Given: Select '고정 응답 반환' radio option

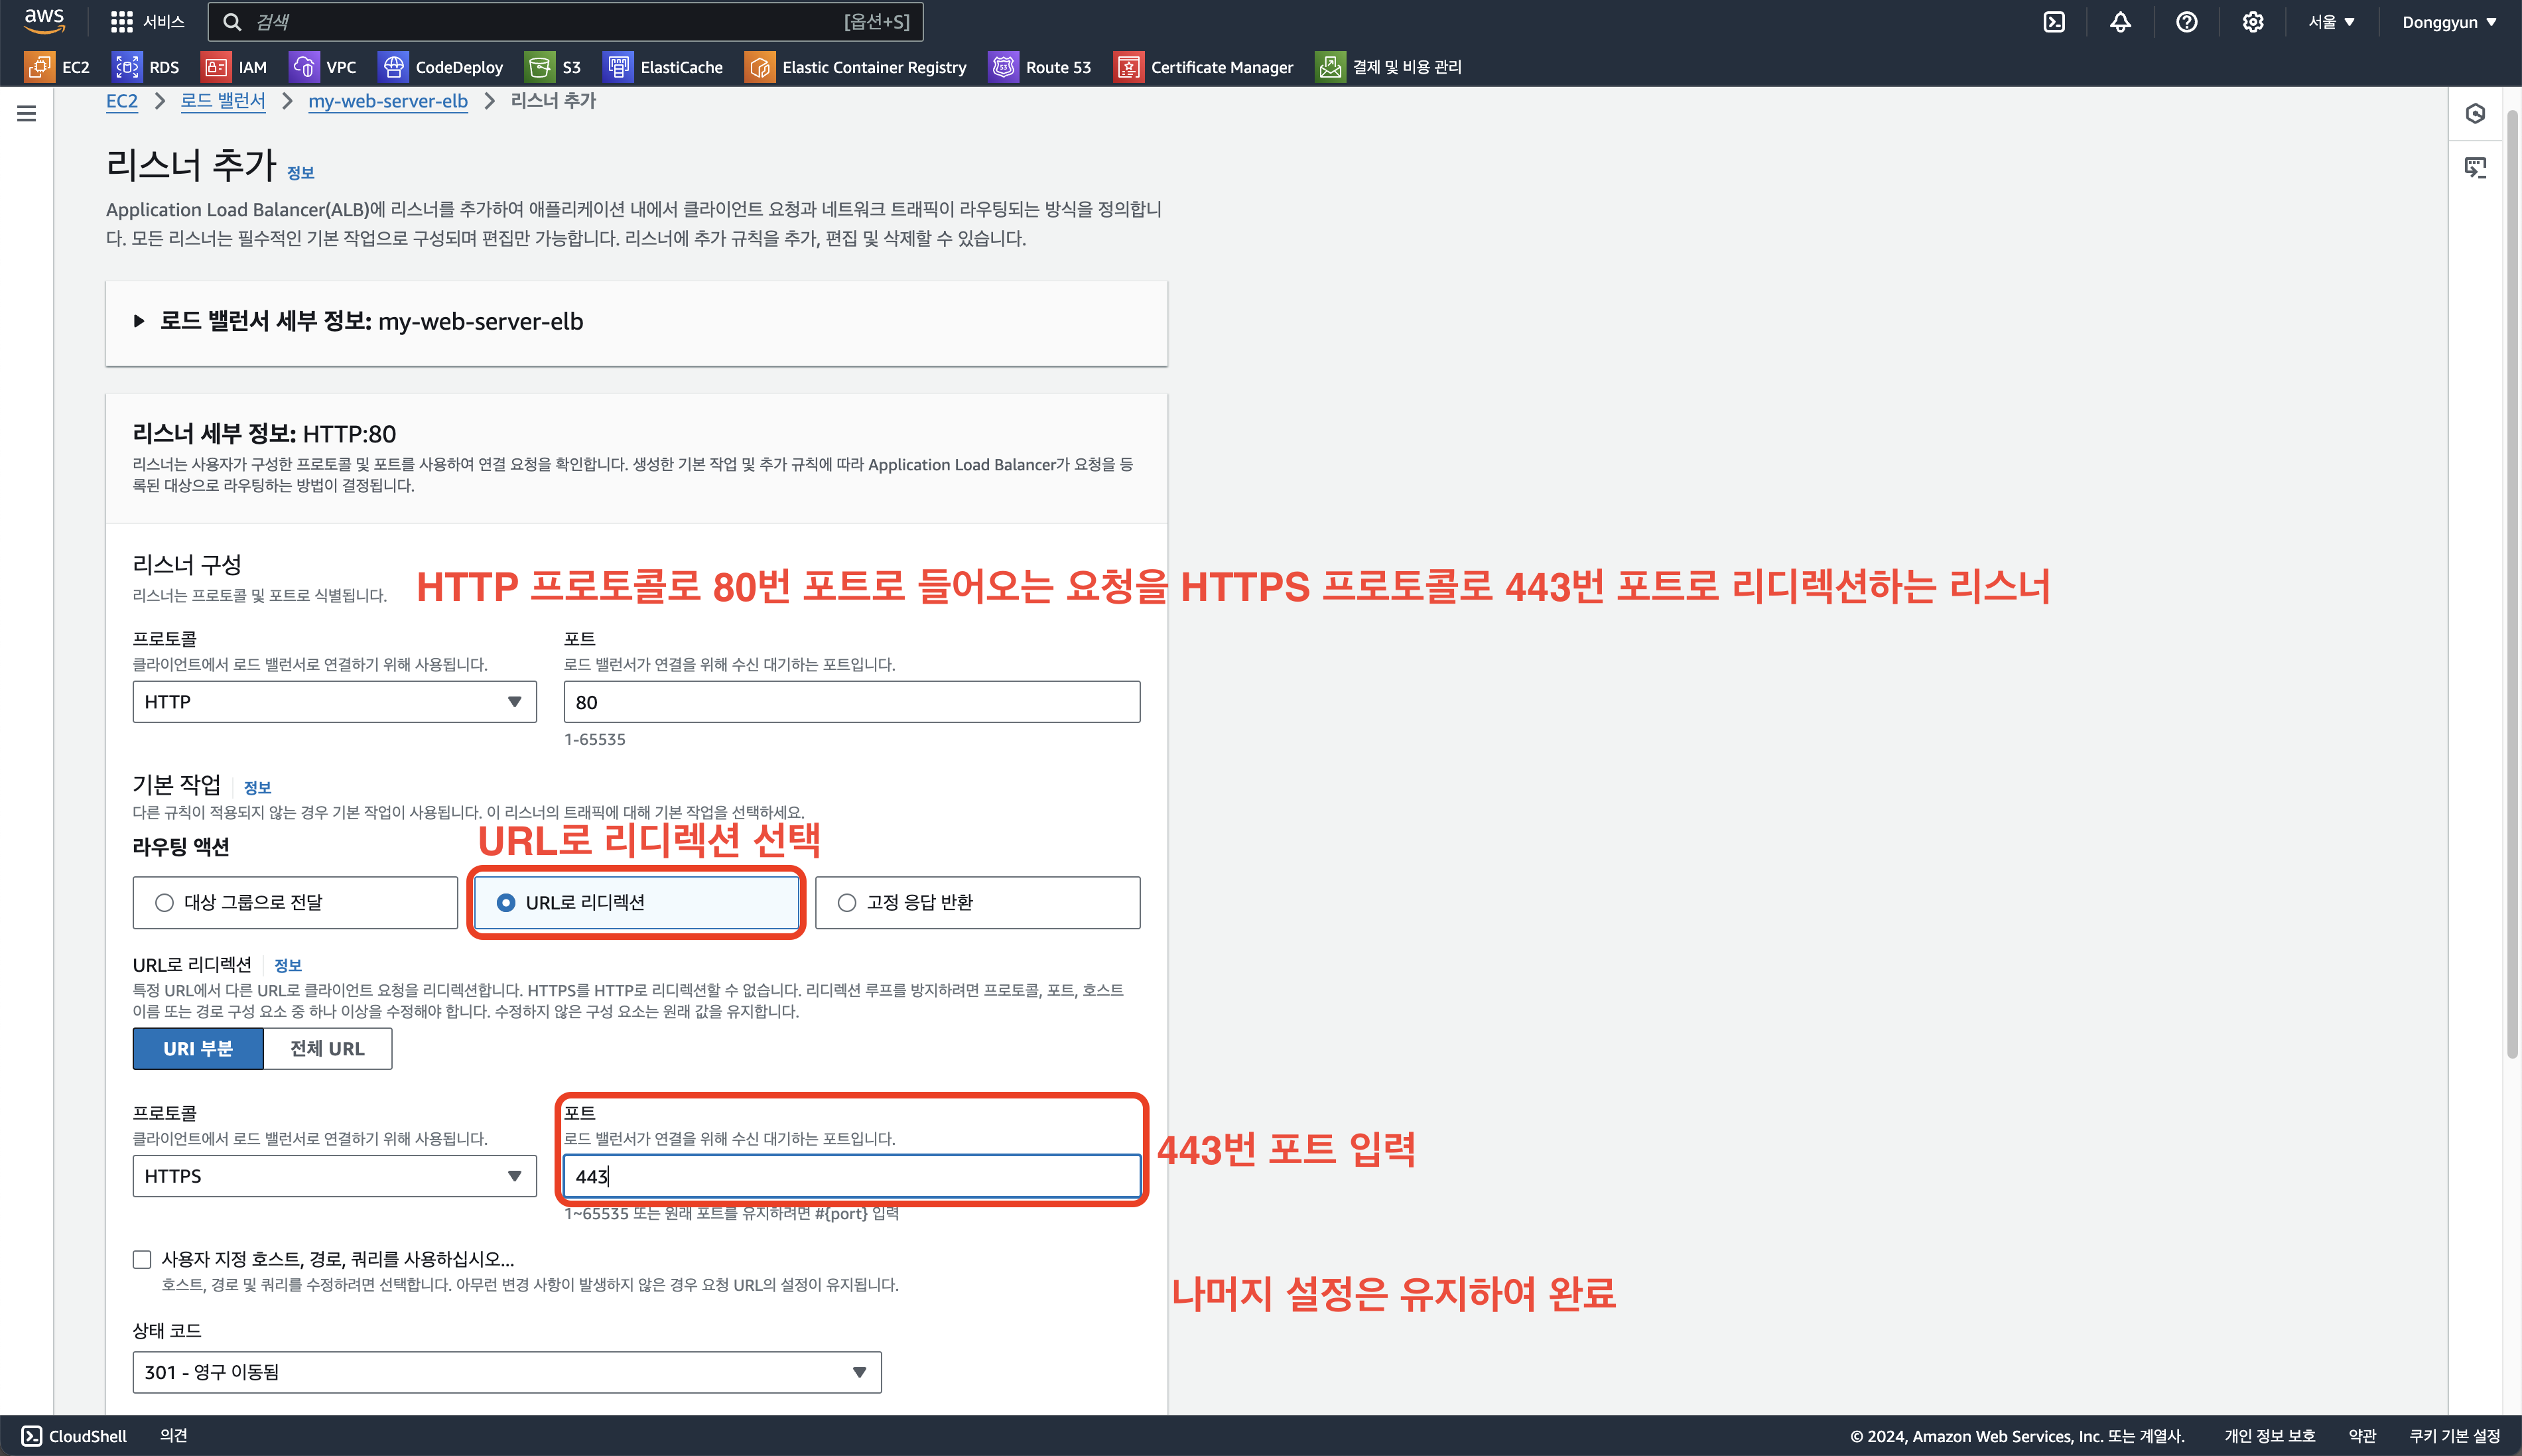Looking at the screenshot, I should pos(847,903).
